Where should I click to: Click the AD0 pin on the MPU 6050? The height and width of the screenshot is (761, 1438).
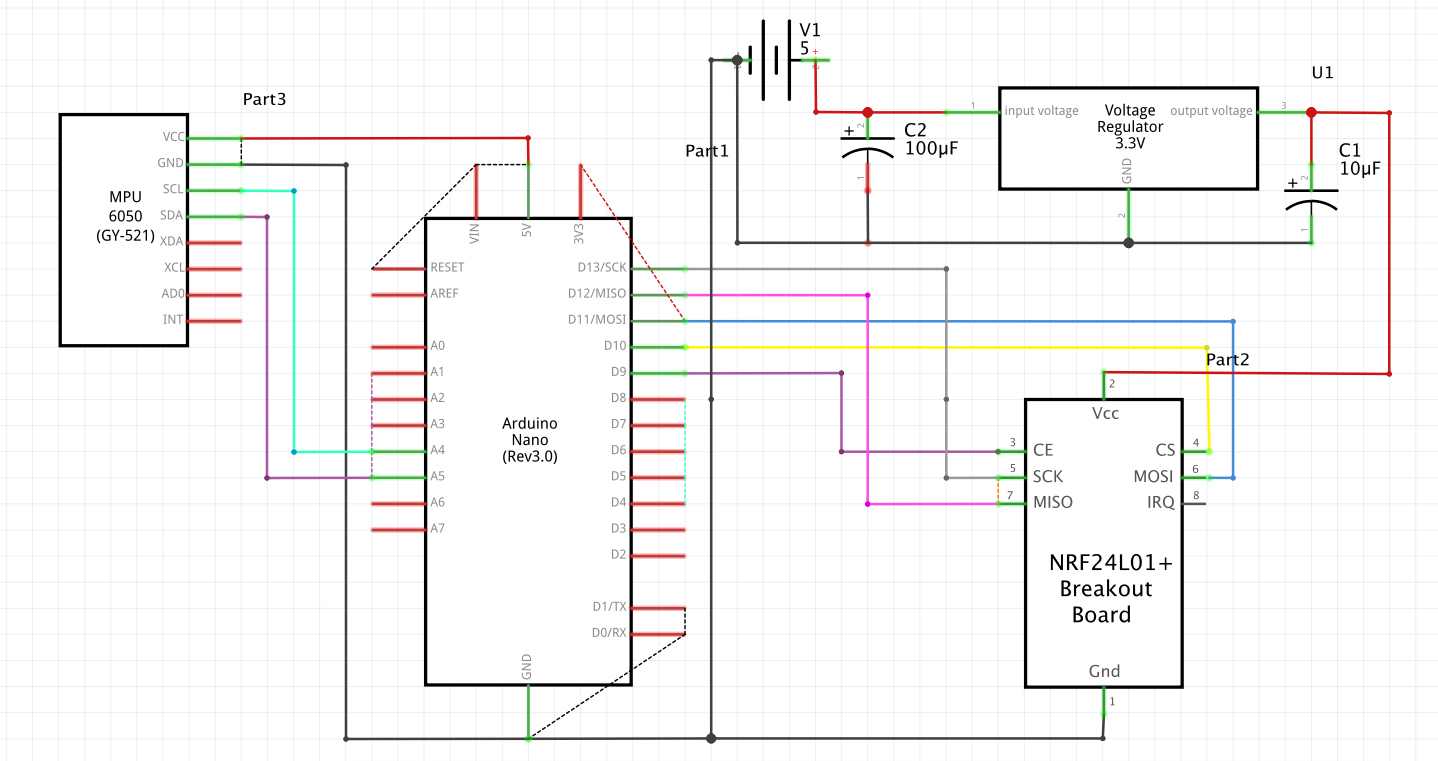coord(215,294)
